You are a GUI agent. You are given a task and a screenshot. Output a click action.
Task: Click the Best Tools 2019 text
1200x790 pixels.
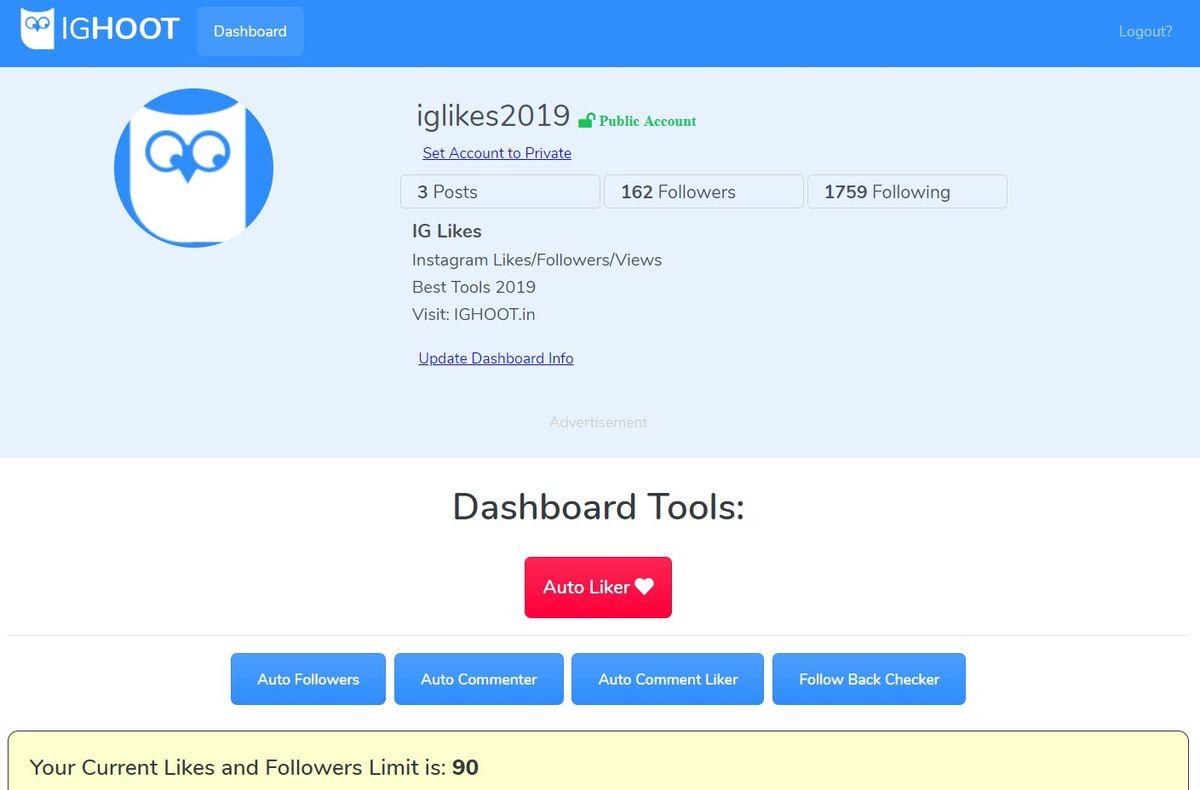[x=474, y=287]
